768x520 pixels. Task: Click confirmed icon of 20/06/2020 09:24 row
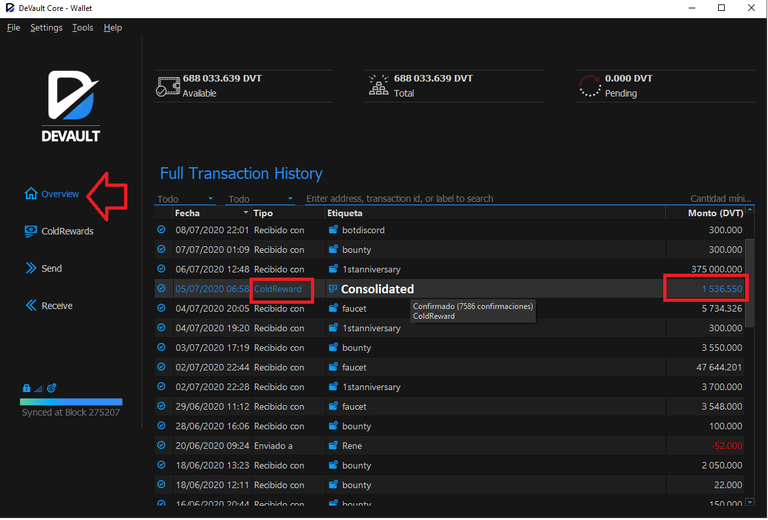tap(161, 446)
